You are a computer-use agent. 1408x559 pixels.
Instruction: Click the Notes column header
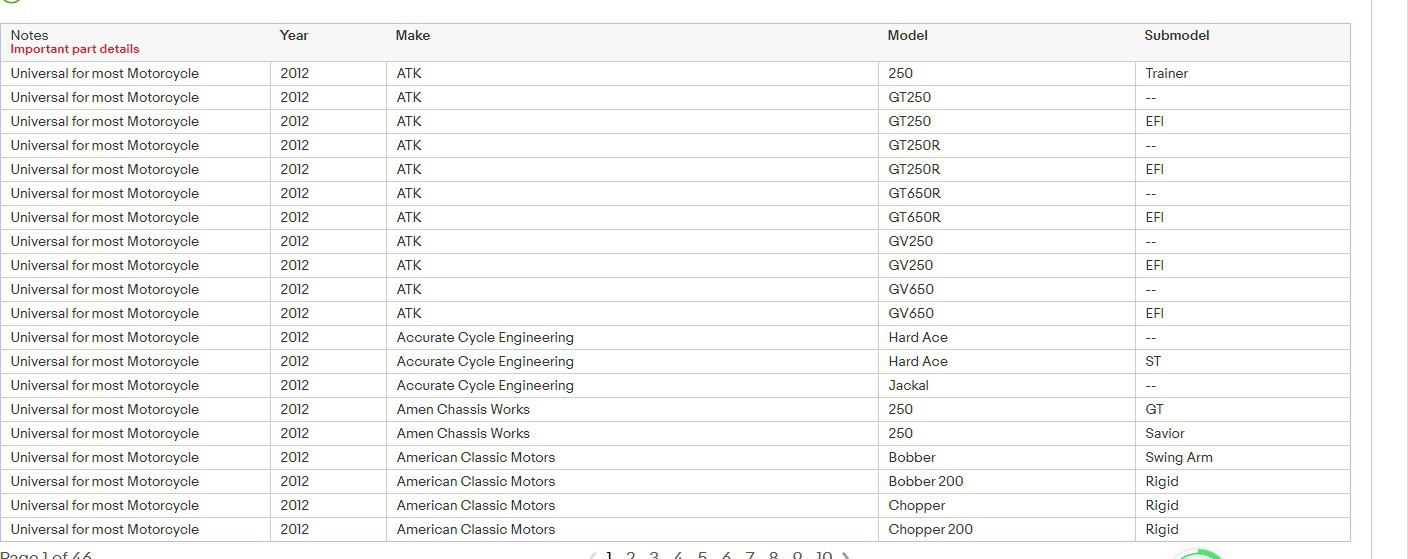pyautogui.click(x=30, y=35)
